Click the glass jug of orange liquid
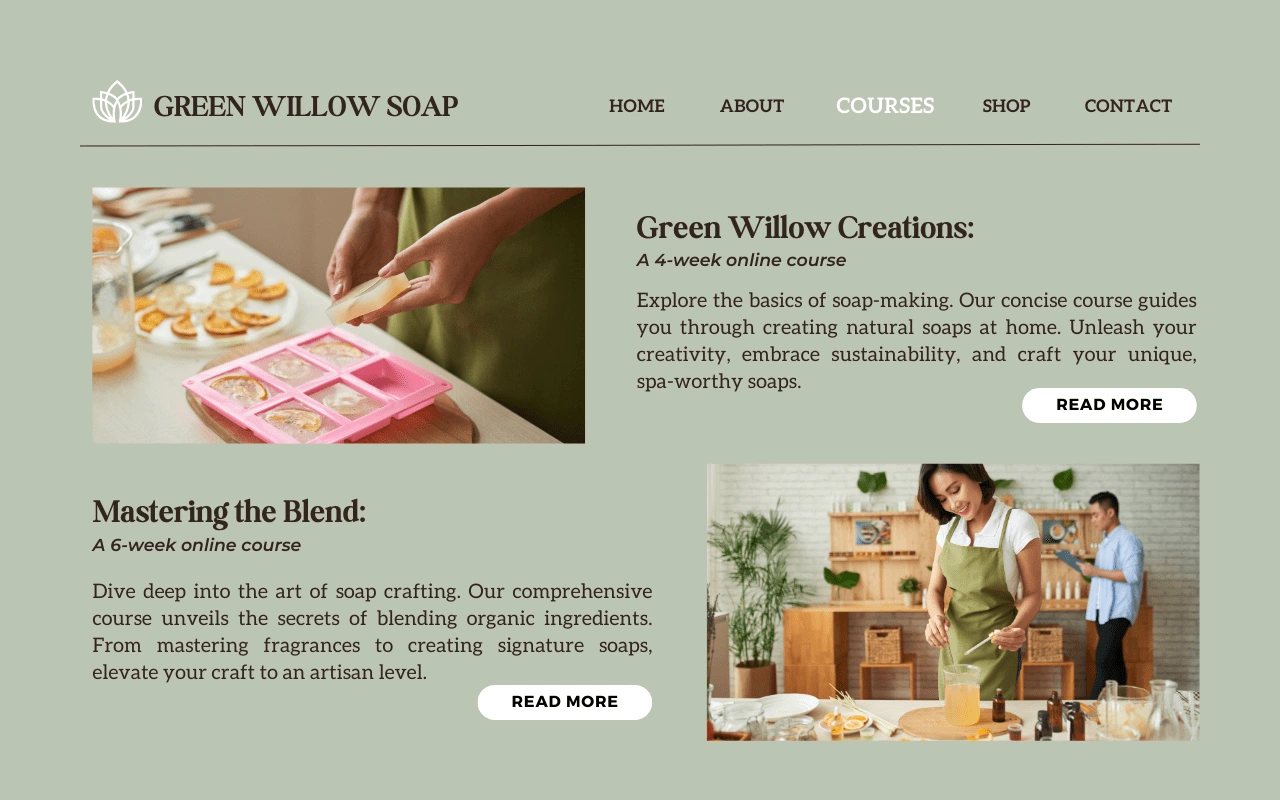Image resolution: width=1280 pixels, height=800 pixels. coord(962,695)
